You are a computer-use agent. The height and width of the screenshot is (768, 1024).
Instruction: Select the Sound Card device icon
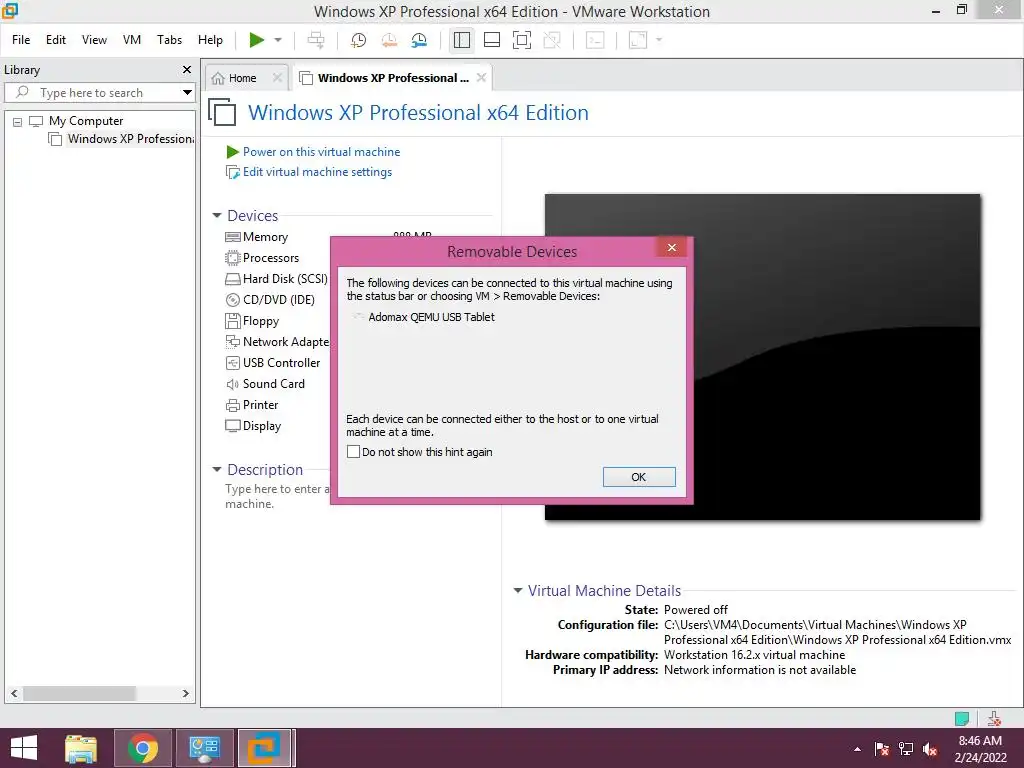232,384
